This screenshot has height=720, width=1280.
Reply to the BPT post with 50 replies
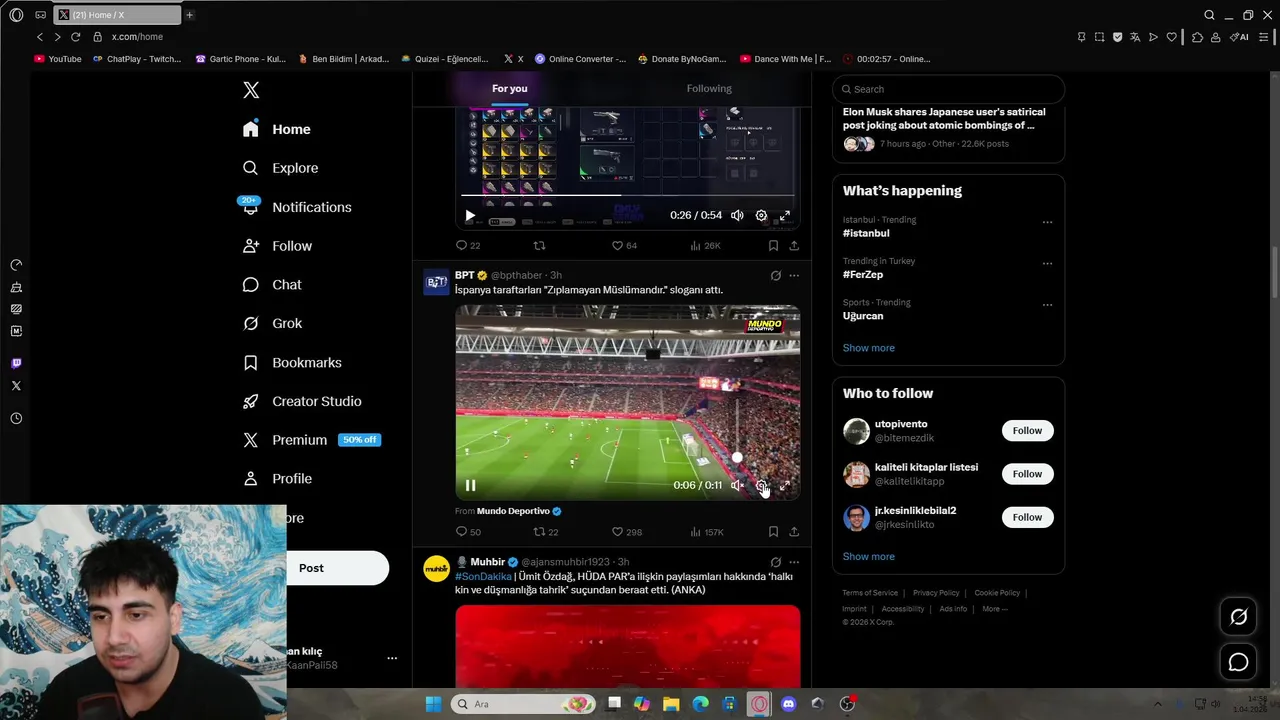(x=468, y=532)
